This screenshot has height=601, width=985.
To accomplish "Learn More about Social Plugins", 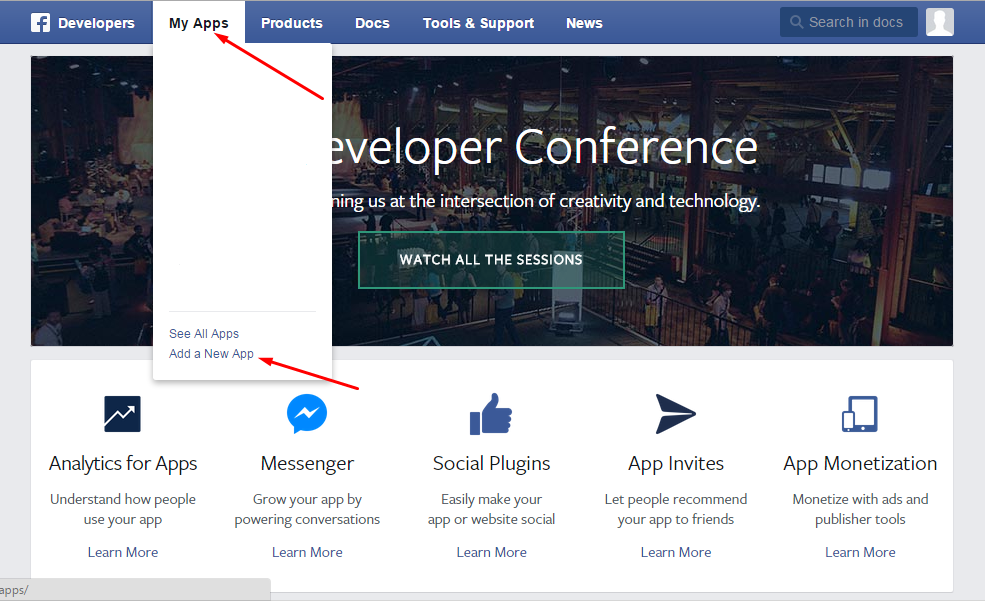I will 491,552.
